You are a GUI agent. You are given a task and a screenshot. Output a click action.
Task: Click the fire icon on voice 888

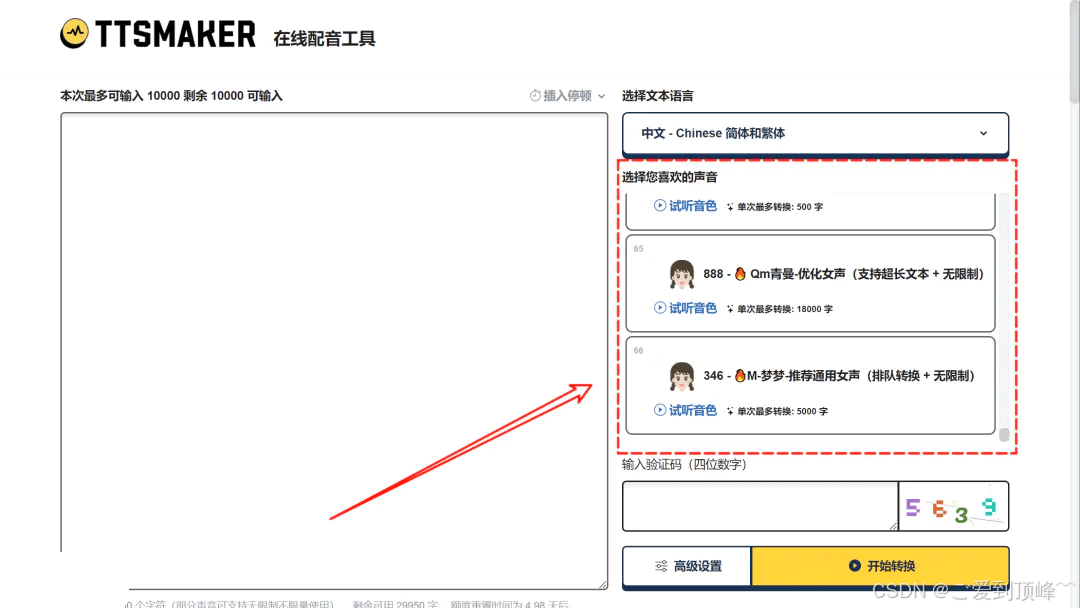[740, 274]
